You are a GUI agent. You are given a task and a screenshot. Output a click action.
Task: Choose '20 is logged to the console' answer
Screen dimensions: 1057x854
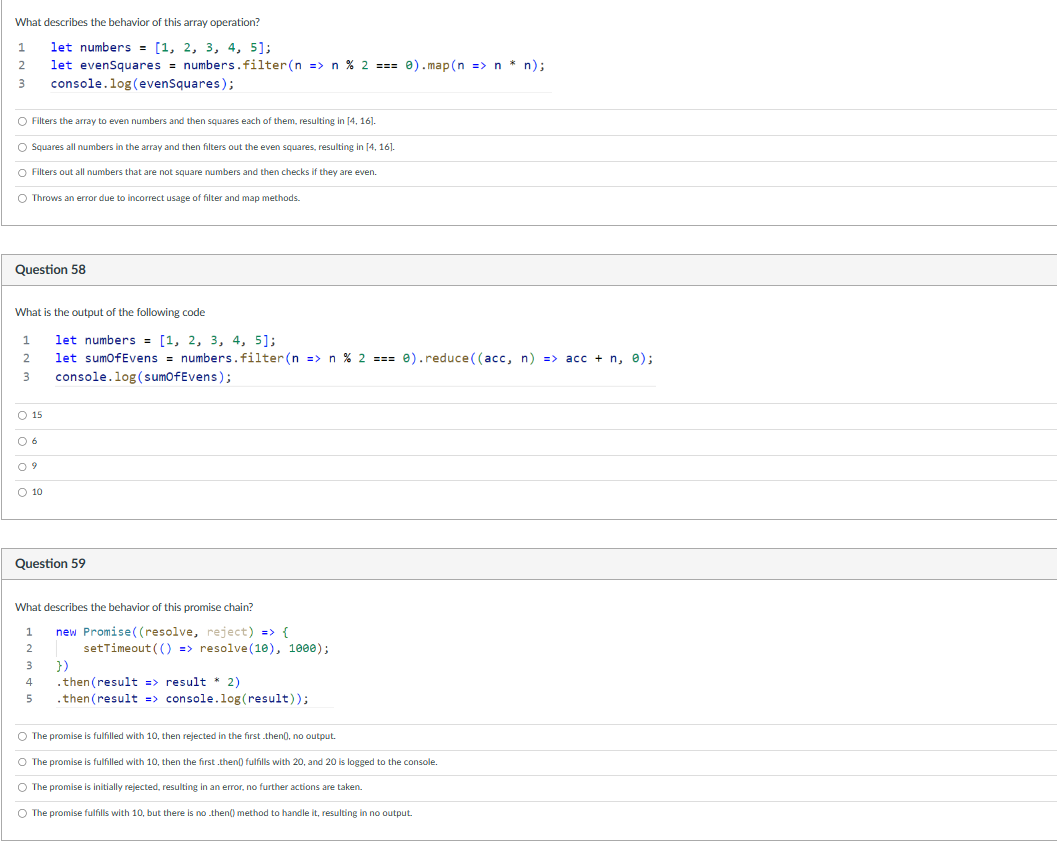[x=22, y=762]
